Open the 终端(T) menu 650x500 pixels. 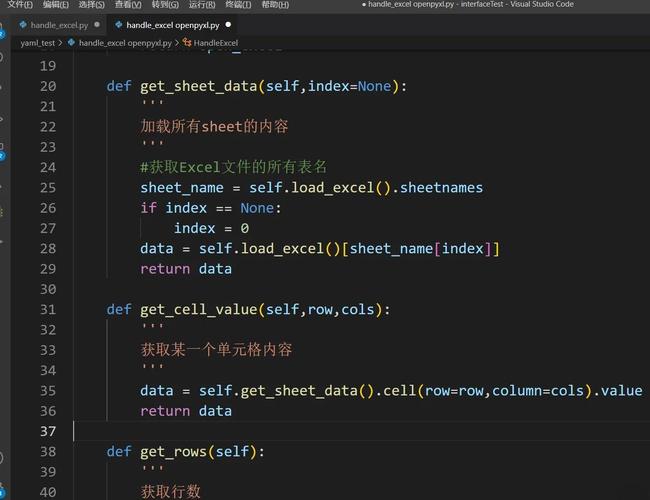238,5
